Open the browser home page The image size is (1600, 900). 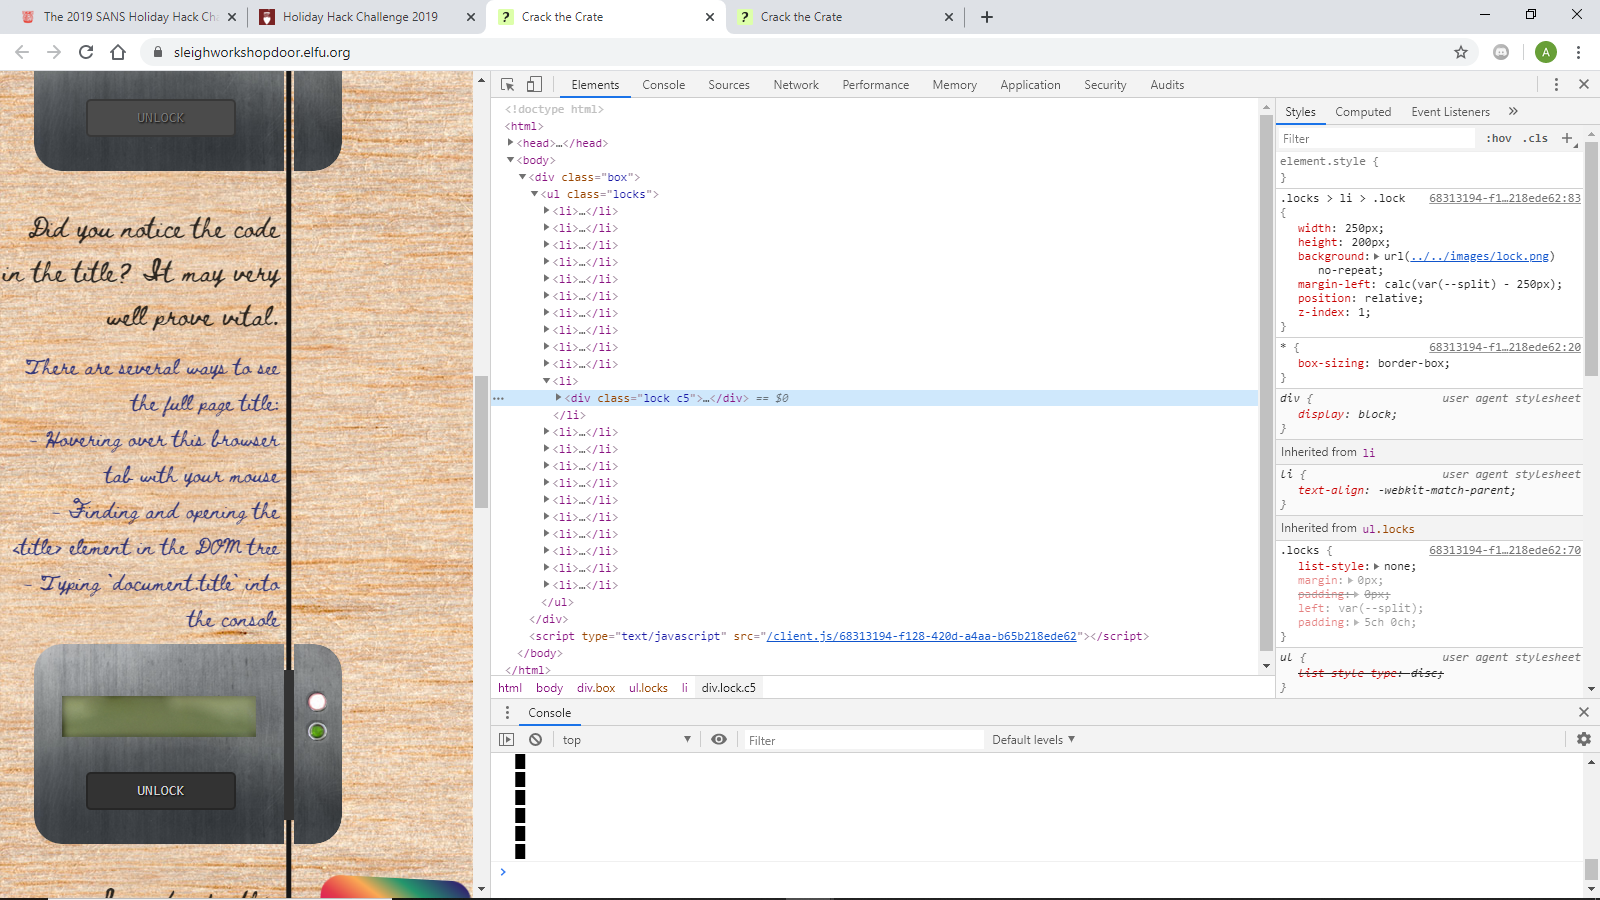[118, 52]
